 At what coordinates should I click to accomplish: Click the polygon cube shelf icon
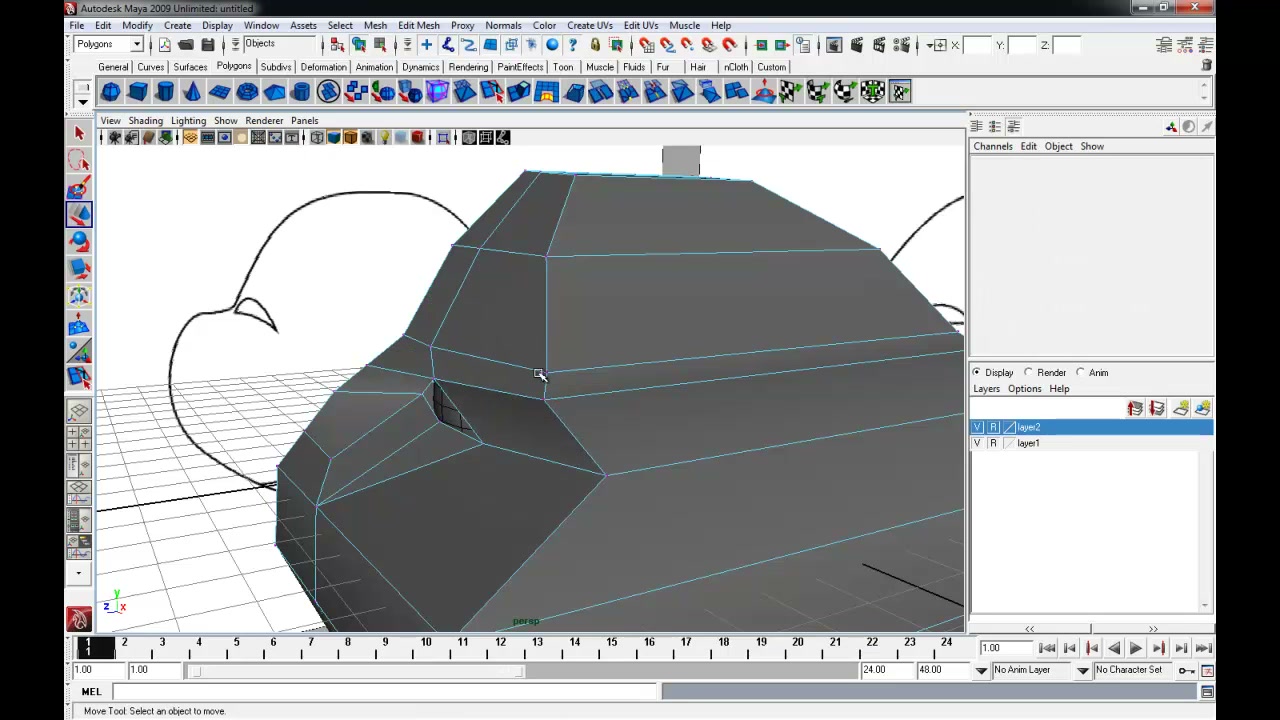(x=137, y=92)
